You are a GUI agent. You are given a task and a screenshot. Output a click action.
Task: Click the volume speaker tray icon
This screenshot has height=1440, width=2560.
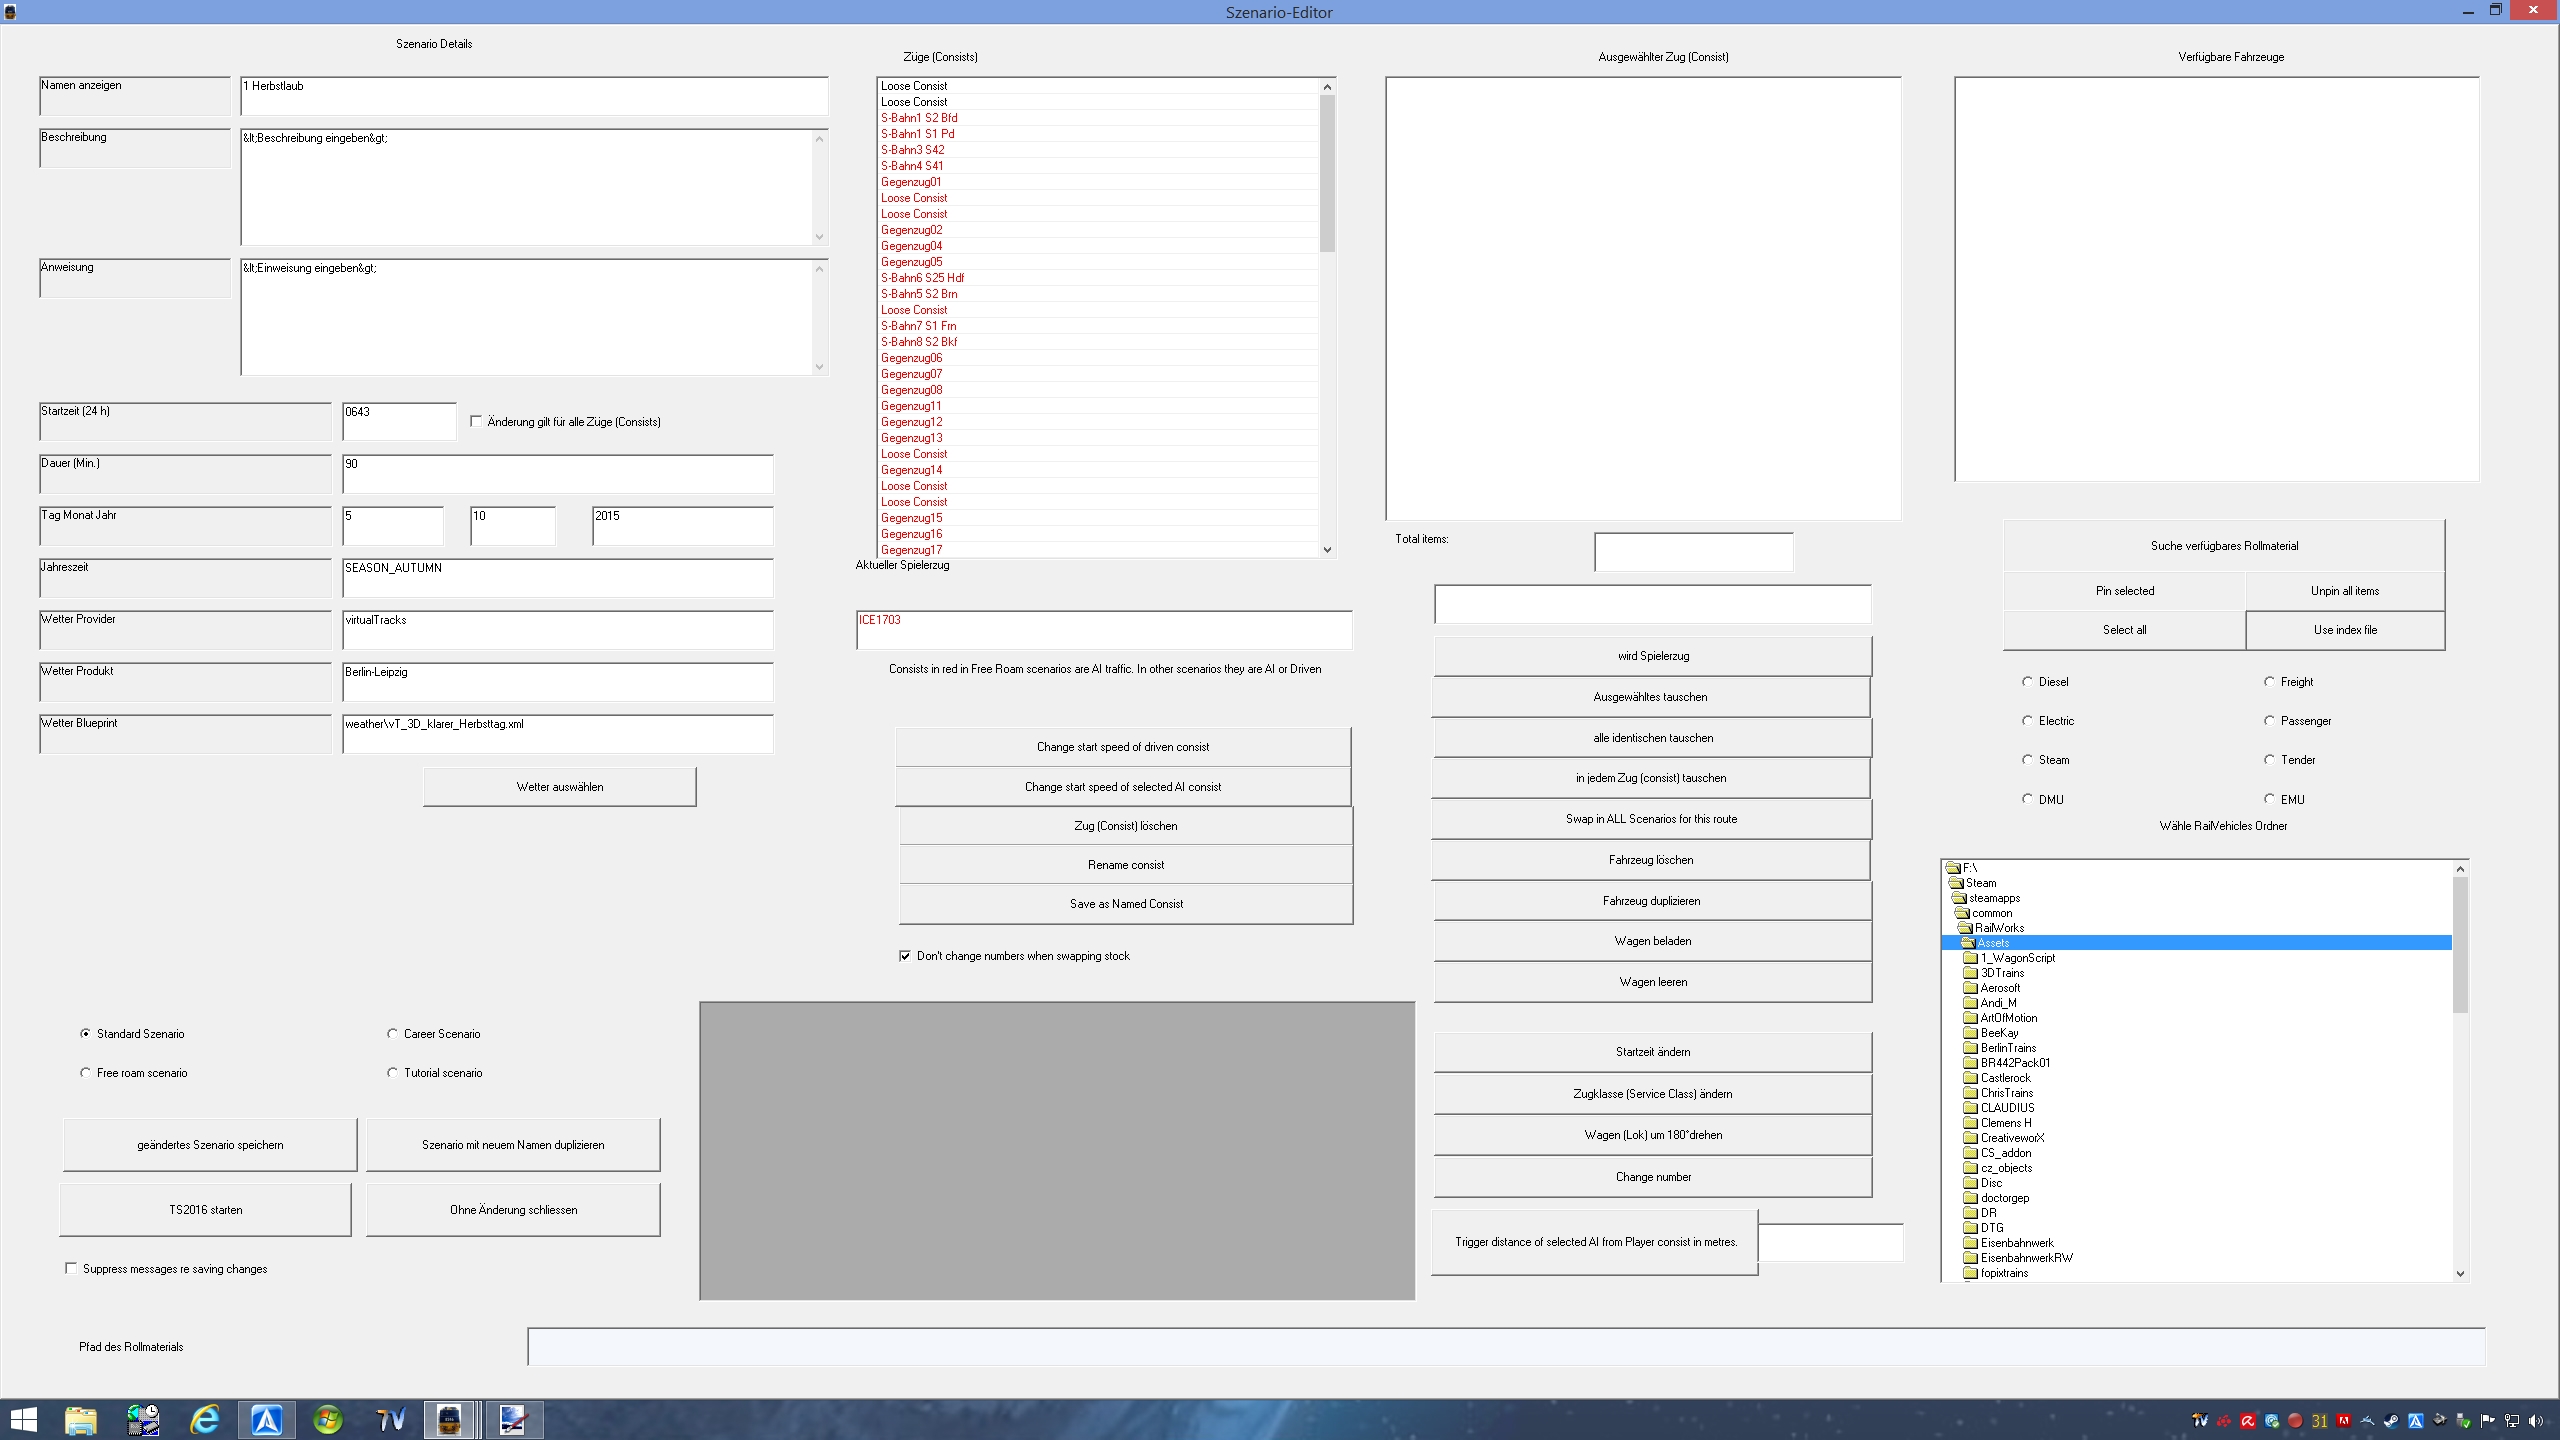(x=2536, y=1421)
